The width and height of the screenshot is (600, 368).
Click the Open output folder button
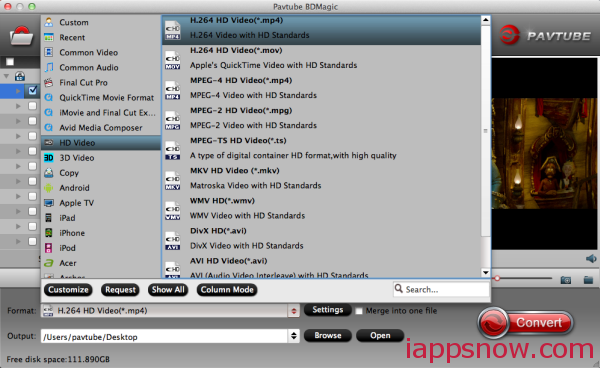(x=380, y=335)
